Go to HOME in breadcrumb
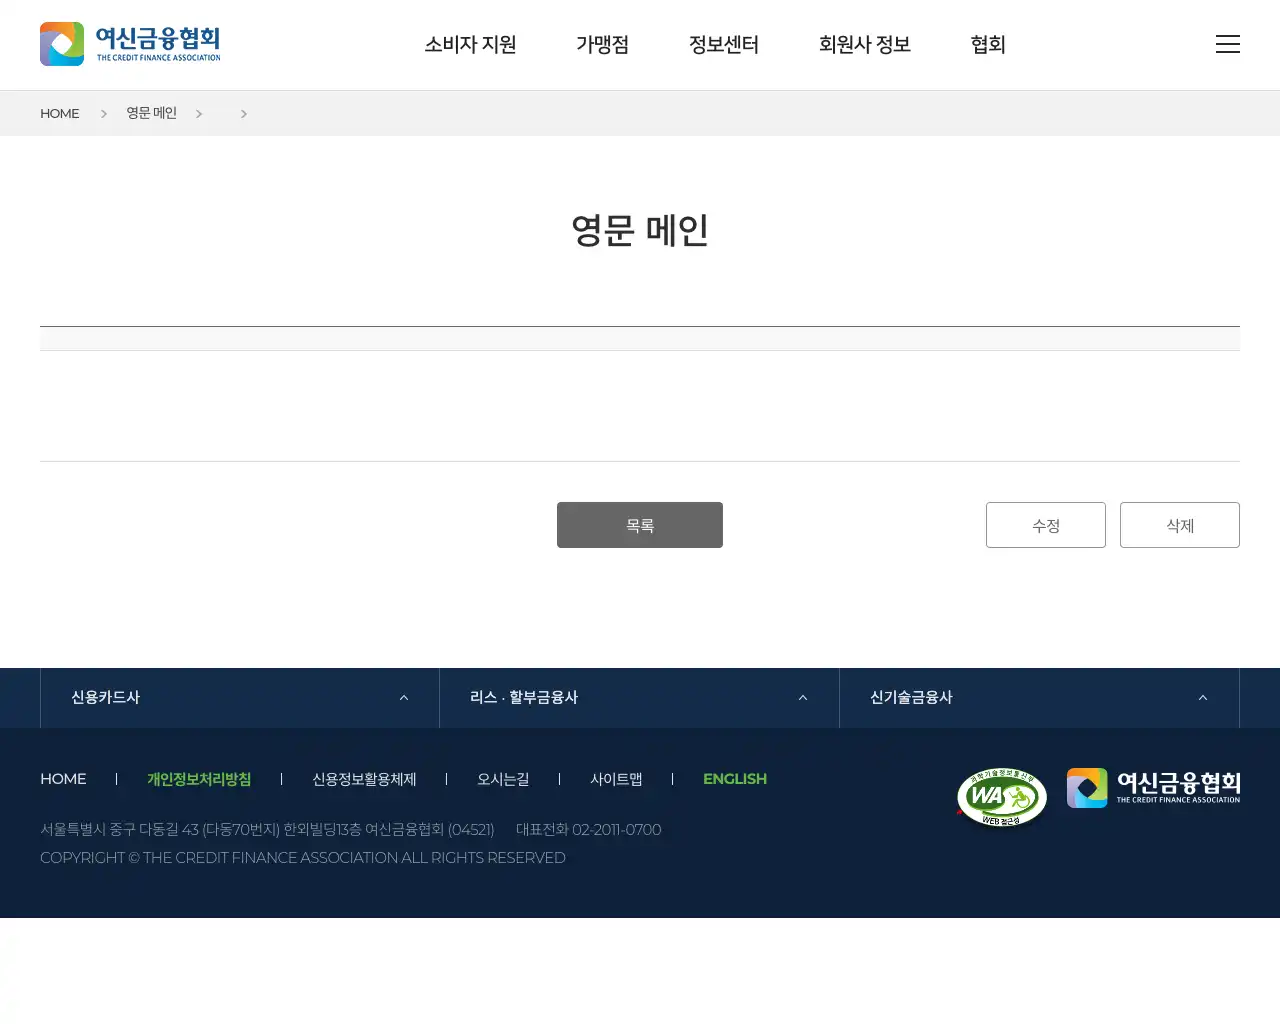Image resolution: width=1280 pixels, height=1024 pixels. 59,113
